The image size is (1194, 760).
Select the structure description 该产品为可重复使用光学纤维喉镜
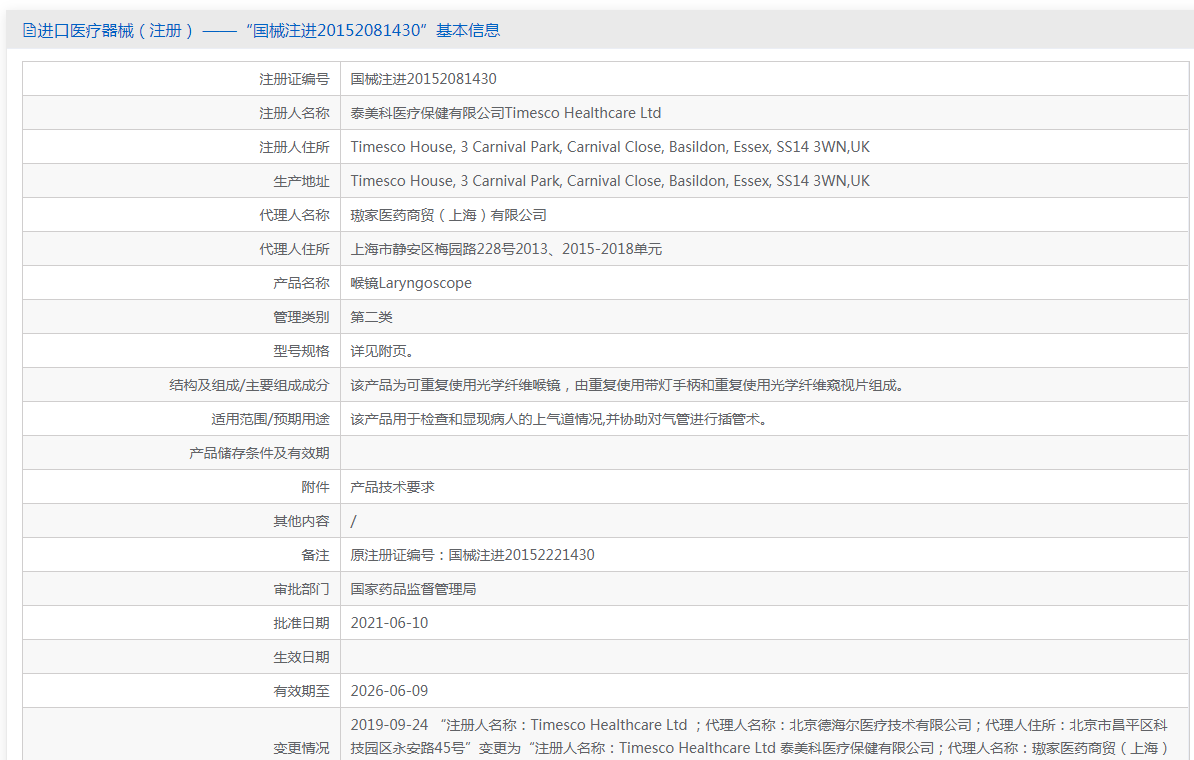coord(628,385)
